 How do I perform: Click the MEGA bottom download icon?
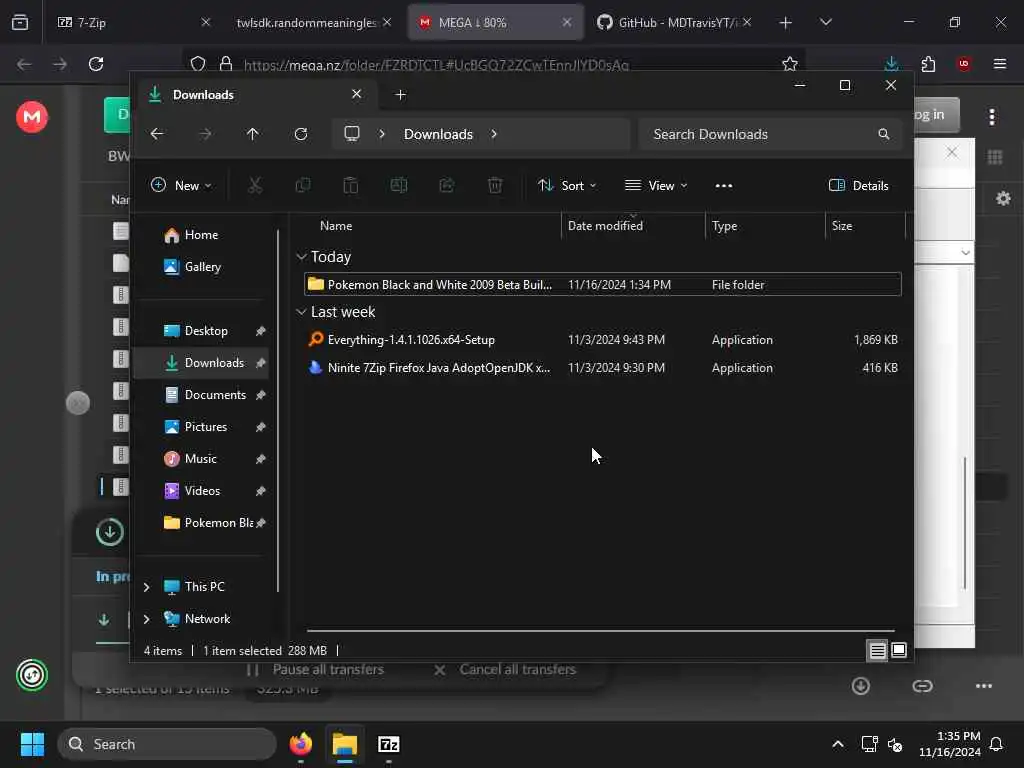(x=861, y=686)
